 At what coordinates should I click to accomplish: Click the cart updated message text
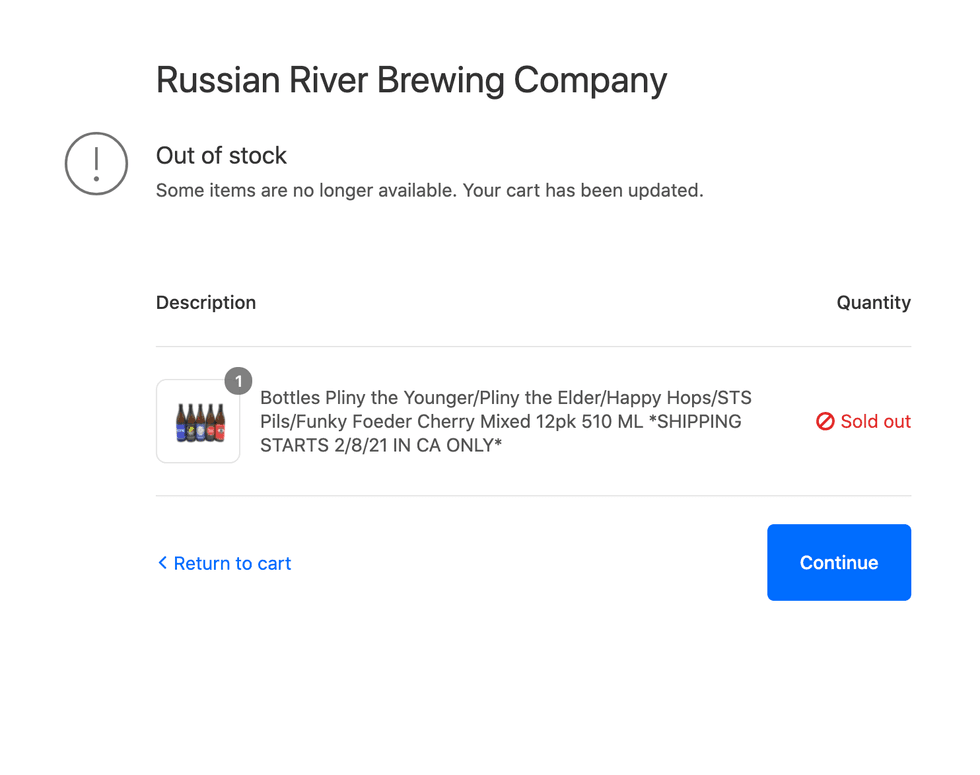429,190
